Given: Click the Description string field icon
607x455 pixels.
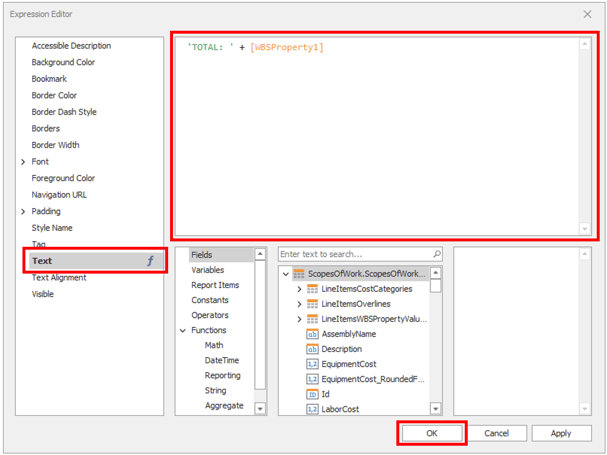Looking at the screenshot, I should click(312, 349).
